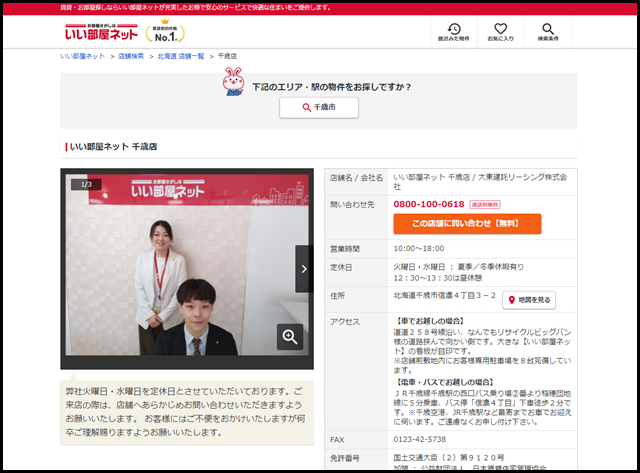Click the shop notice under the photo
The width and height of the screenshot is (640, 473).
point(187,412)
